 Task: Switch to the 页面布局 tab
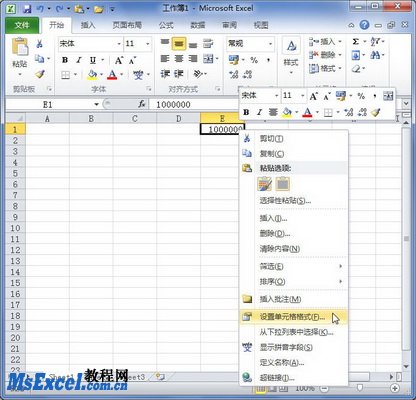click(127, 25)
